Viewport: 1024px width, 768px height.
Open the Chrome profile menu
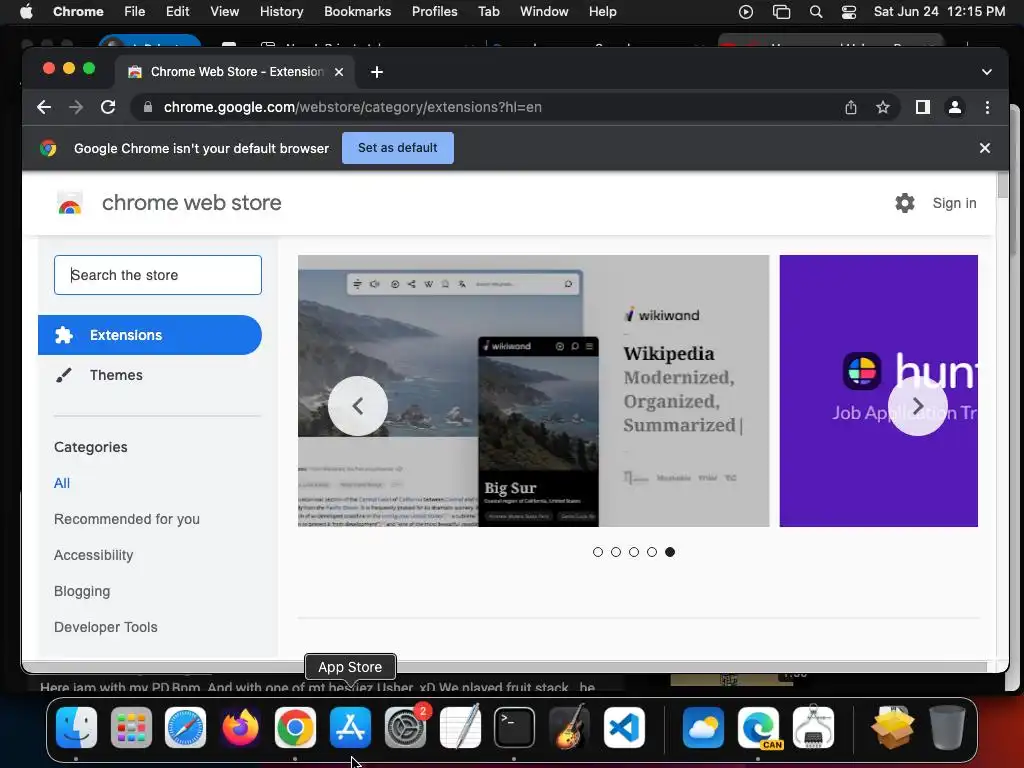point(955,107)
